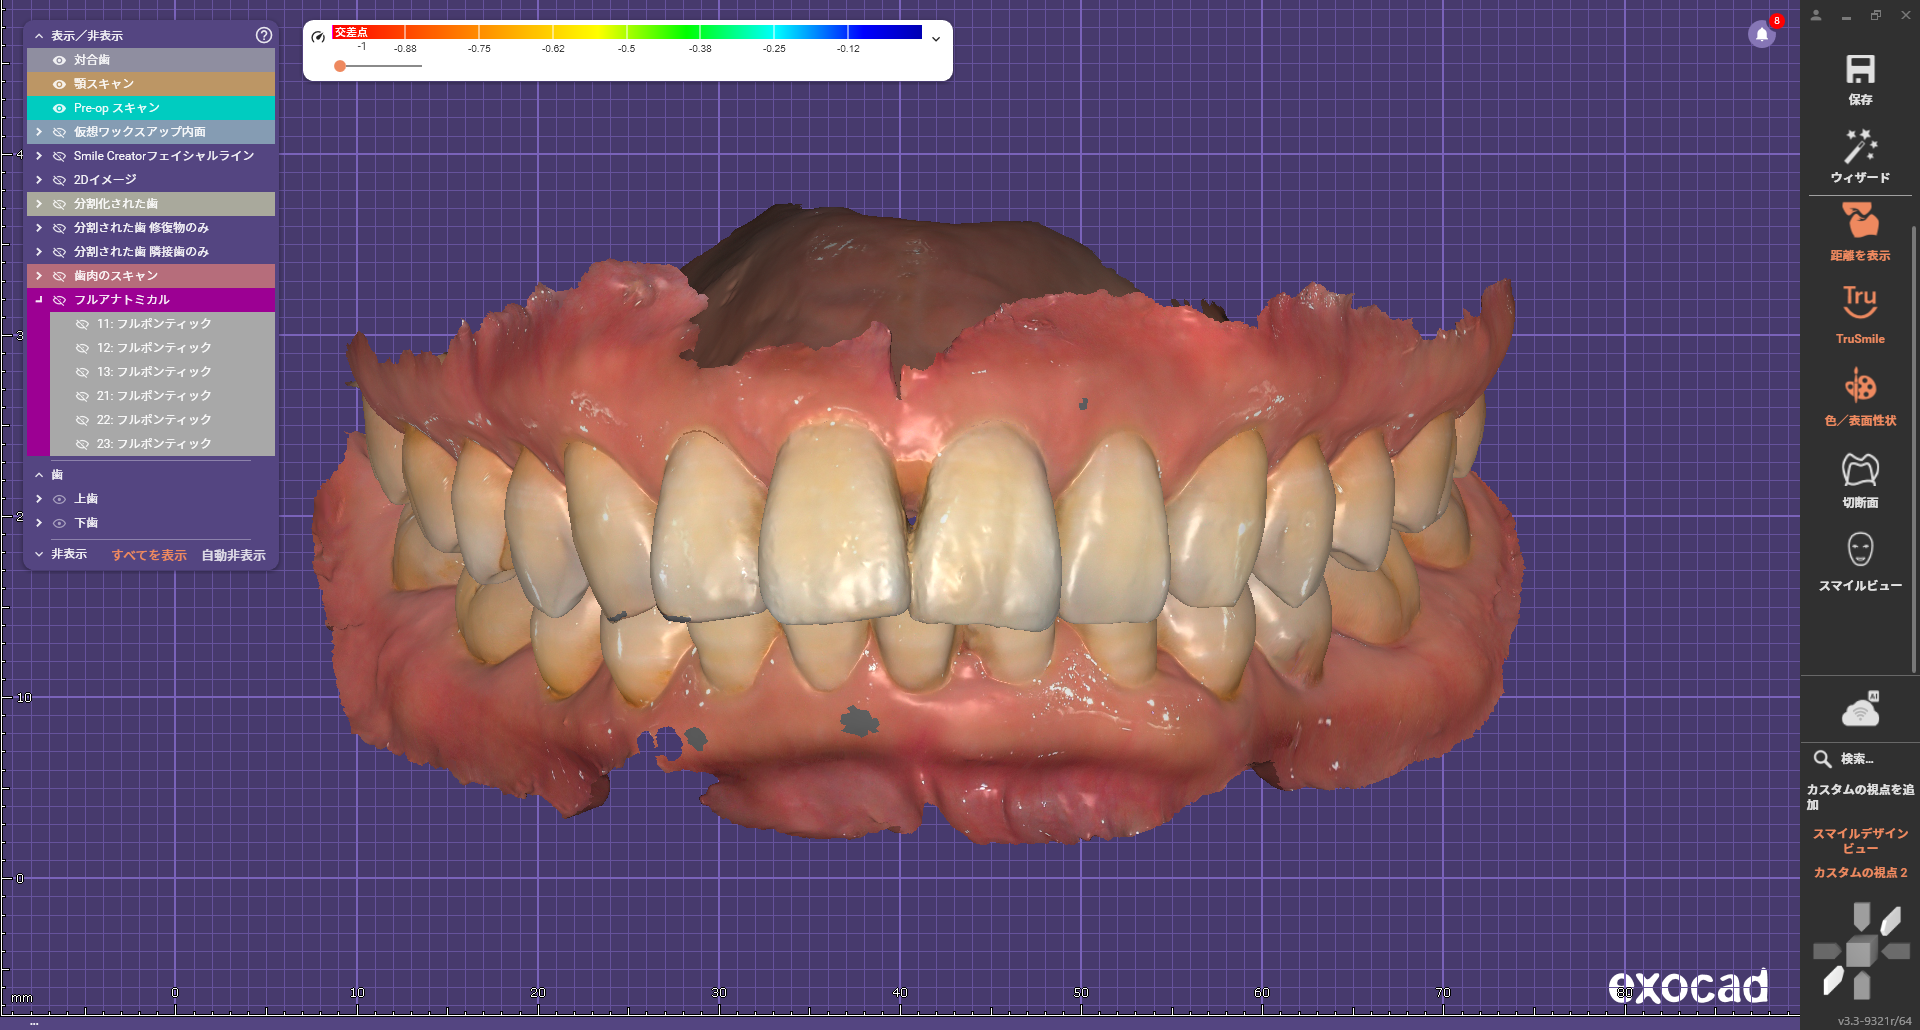
Task: Open the notification bell icon
Action: pyautogui.click(x=1762, y=34)
